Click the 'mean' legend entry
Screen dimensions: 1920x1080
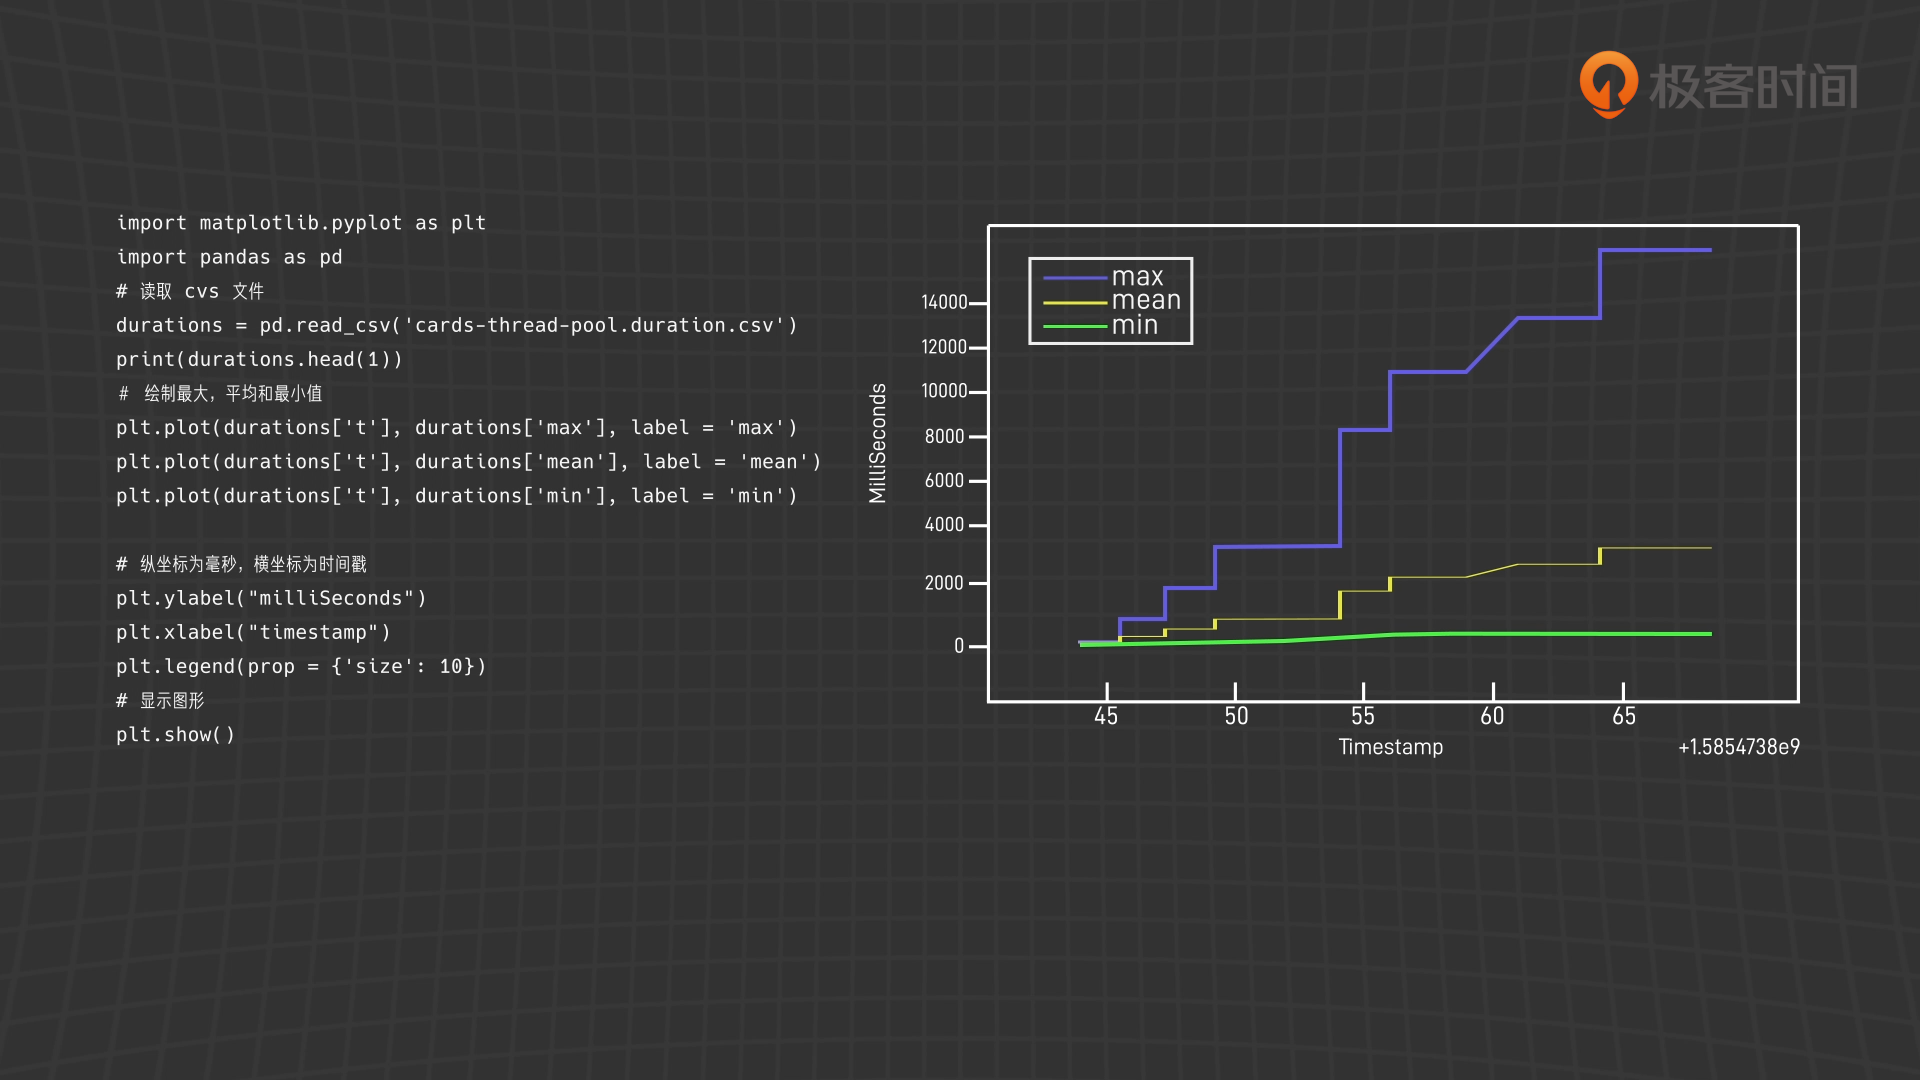tap(1146, 301)
